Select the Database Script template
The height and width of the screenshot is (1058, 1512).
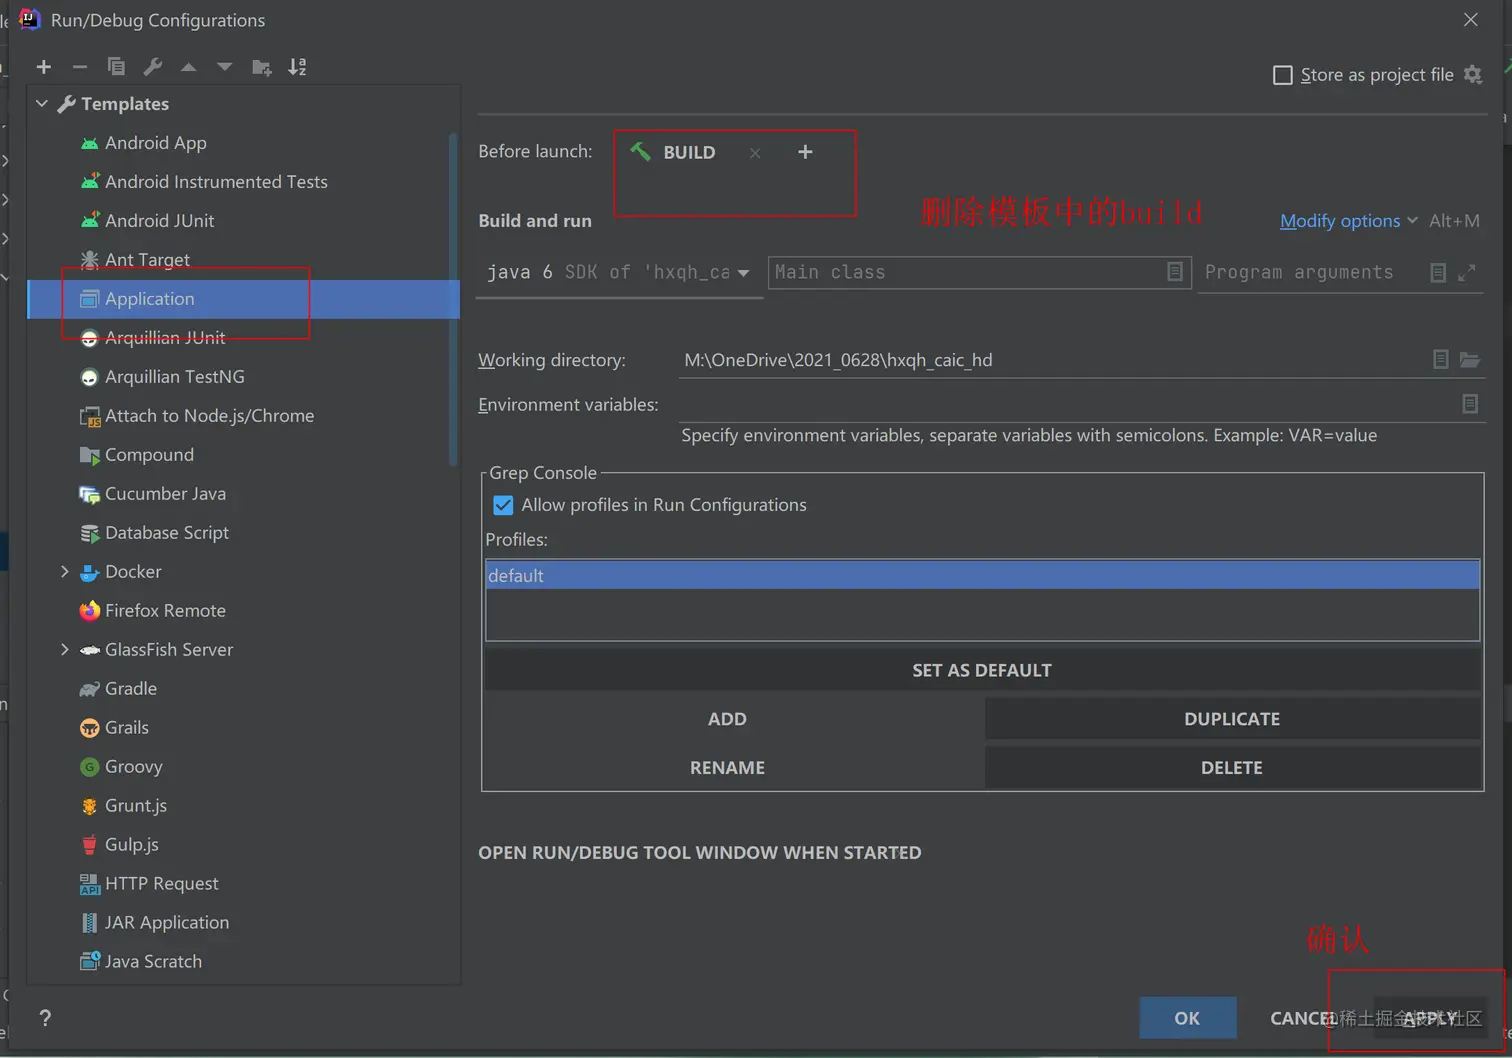(x=167, y=533)
